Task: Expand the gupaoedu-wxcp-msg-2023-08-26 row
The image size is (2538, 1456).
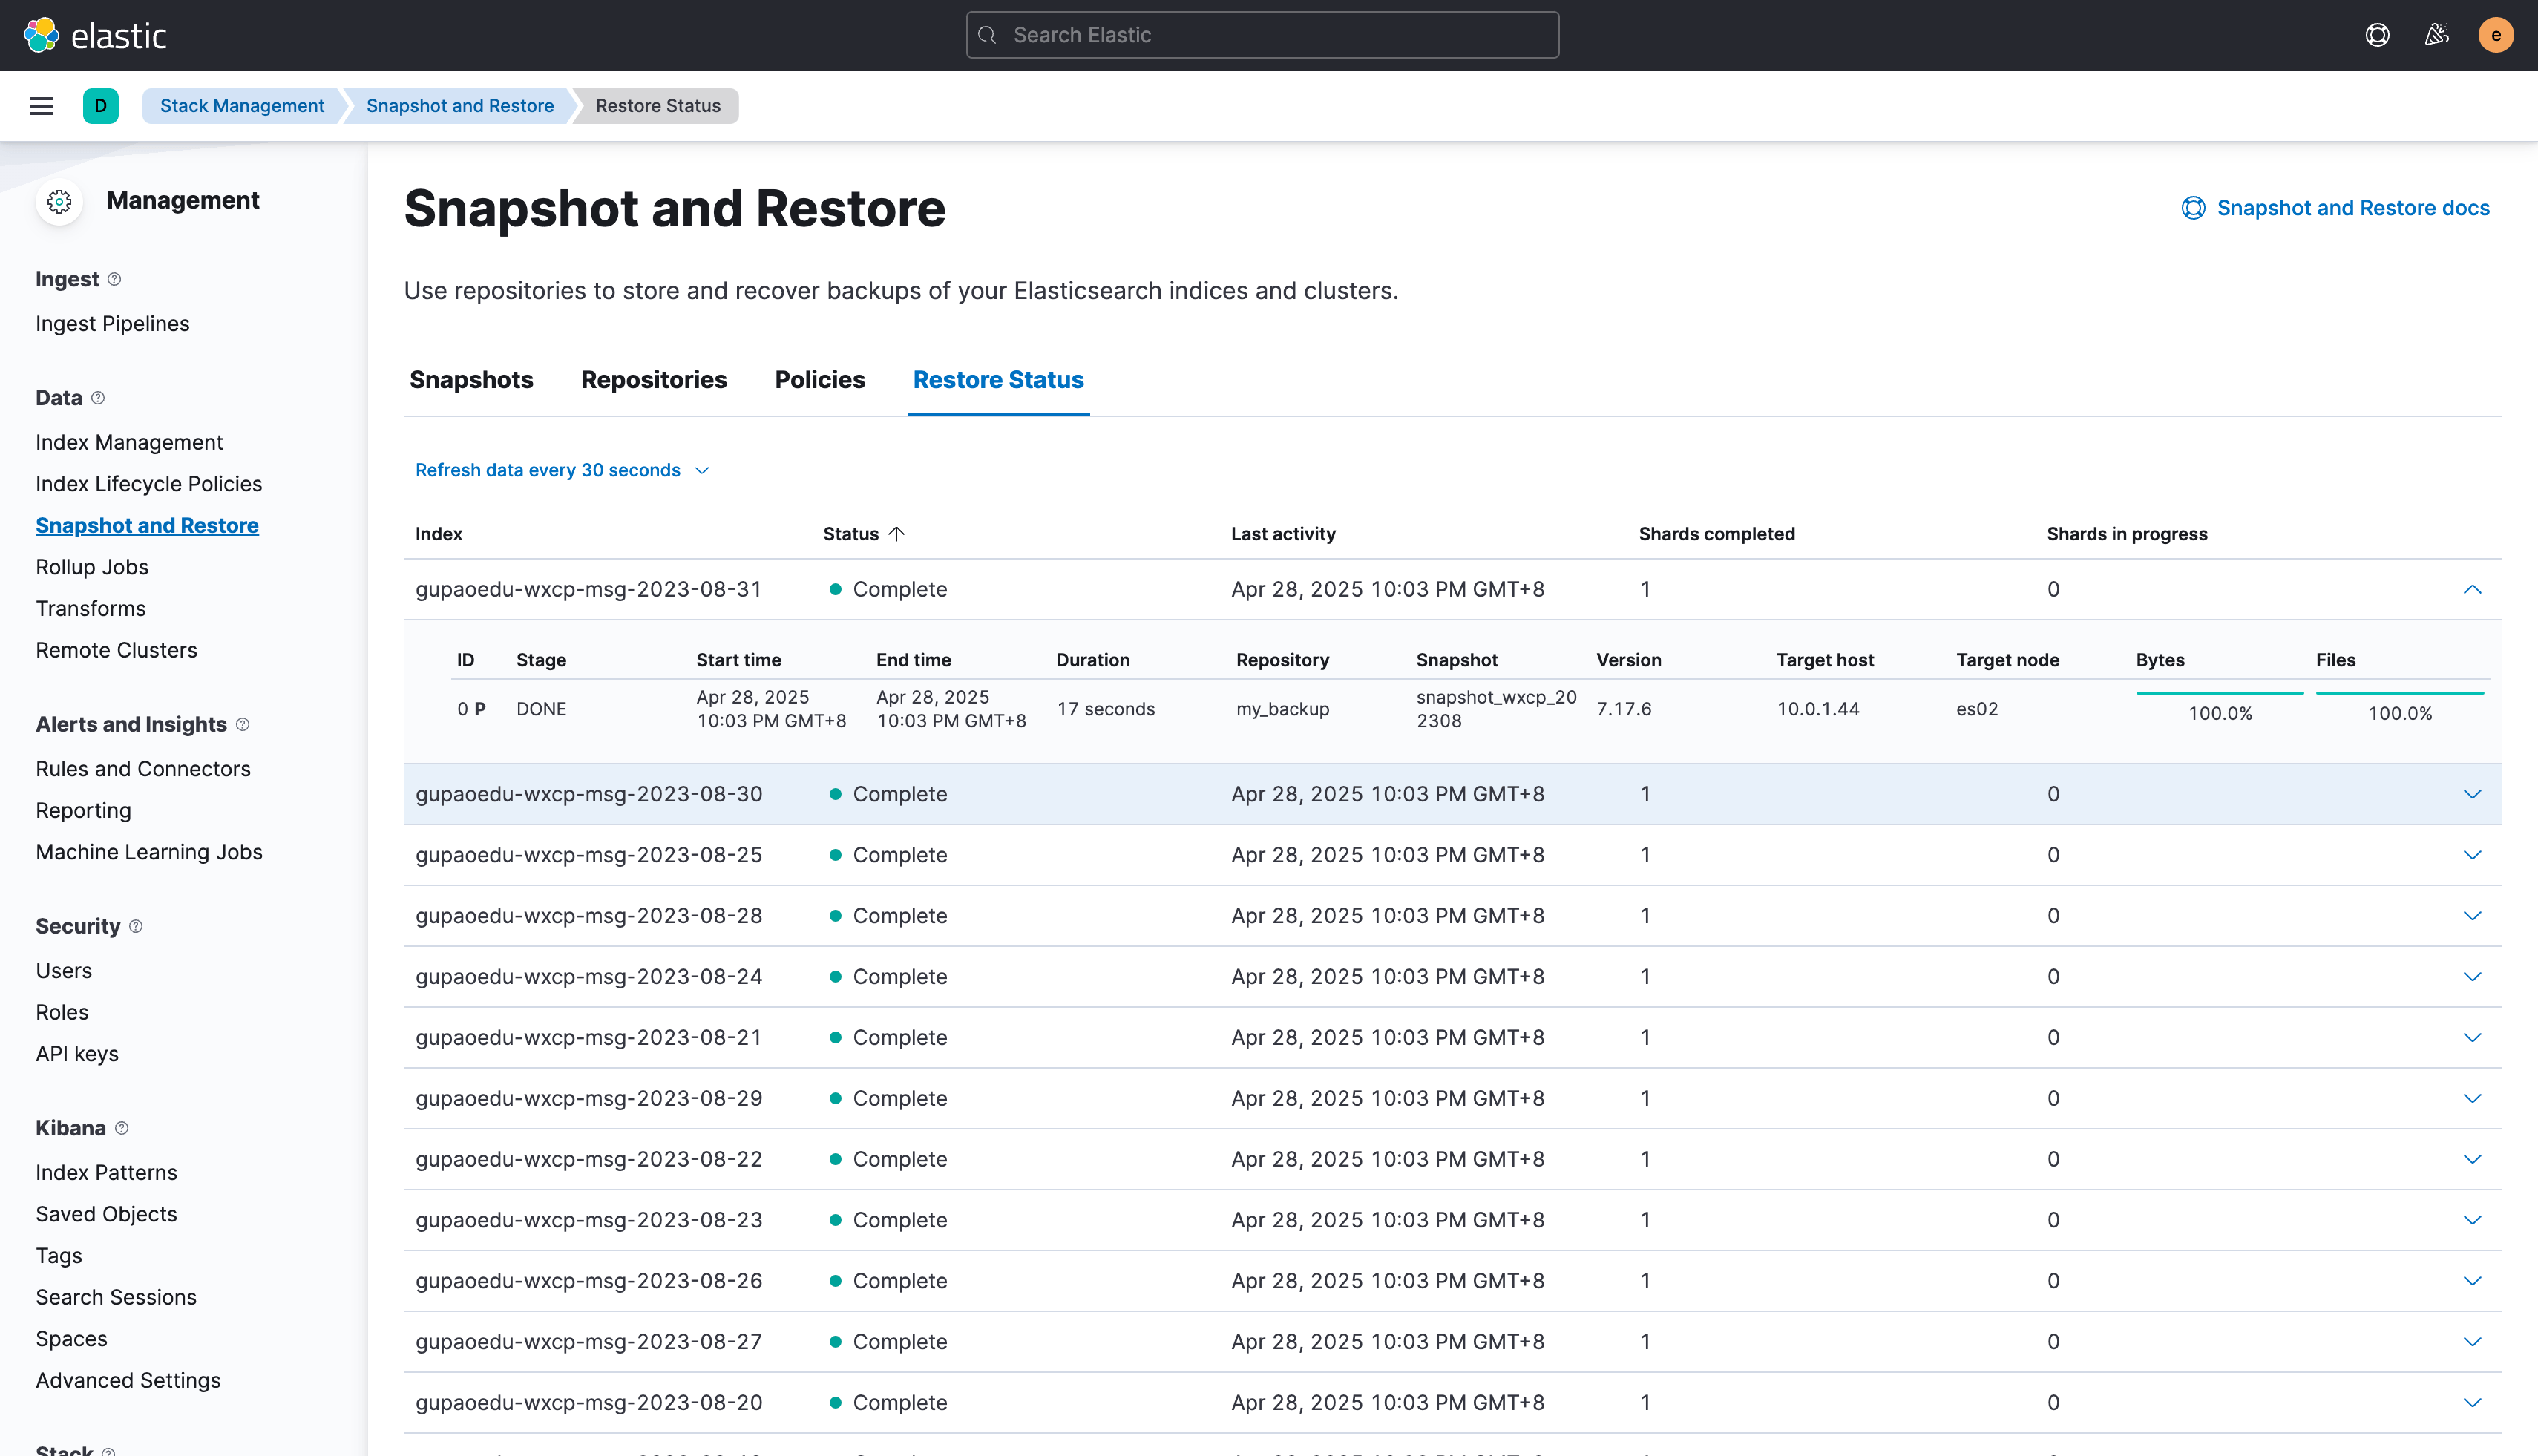Action: (2472, 1281)
